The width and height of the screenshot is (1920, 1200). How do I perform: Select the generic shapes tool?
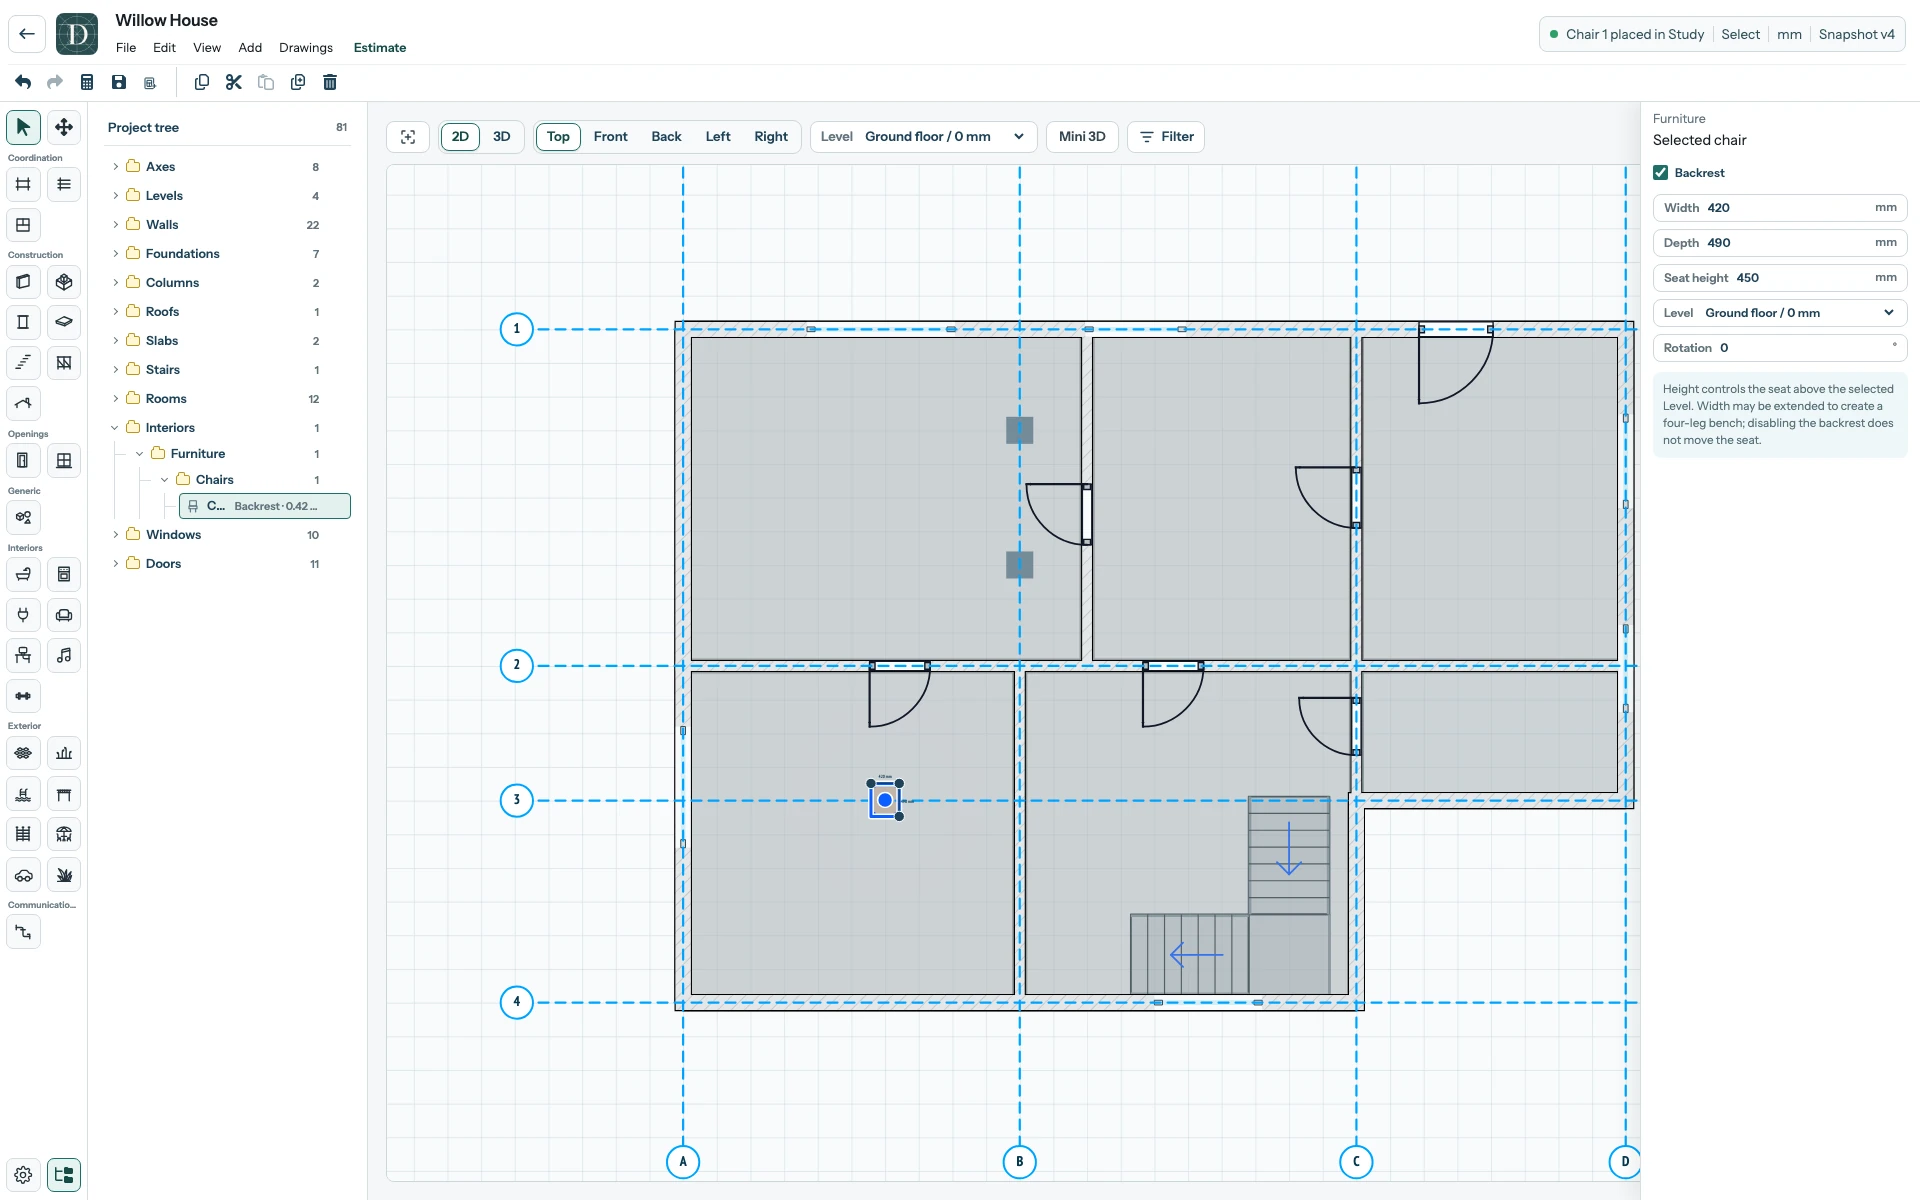[x=23, y=518]
